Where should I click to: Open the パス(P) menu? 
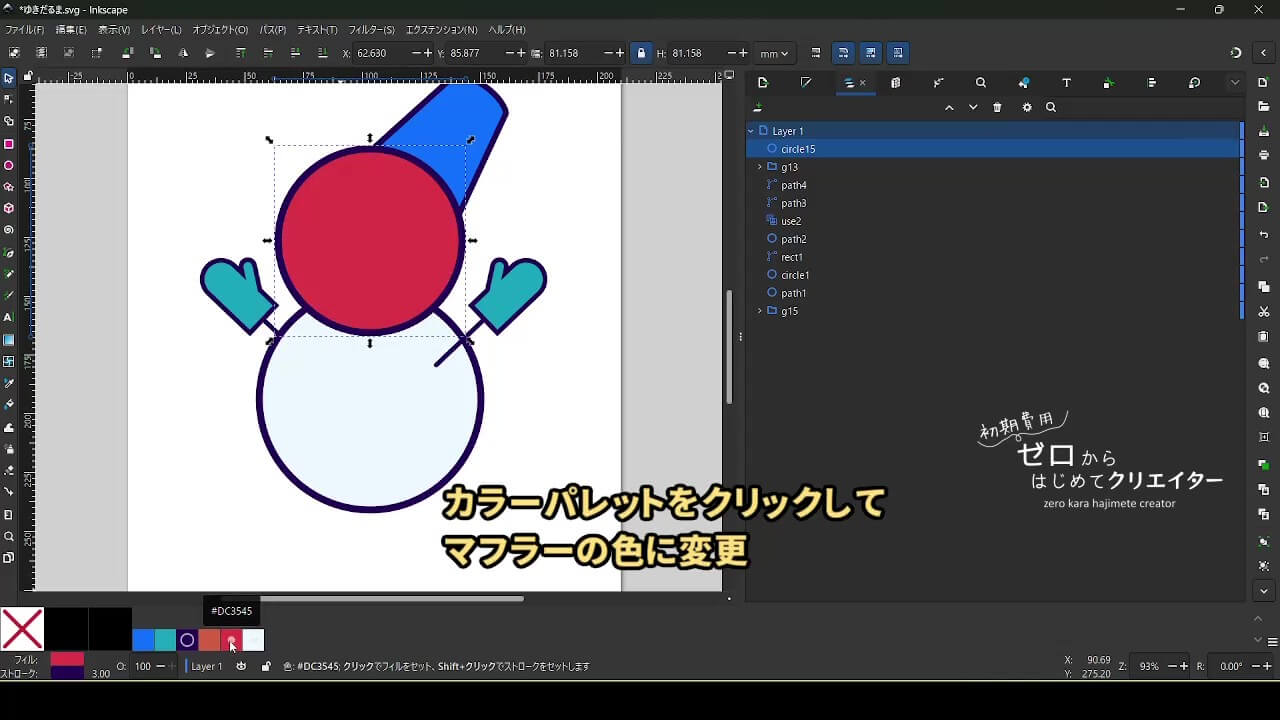click(272, 30)
